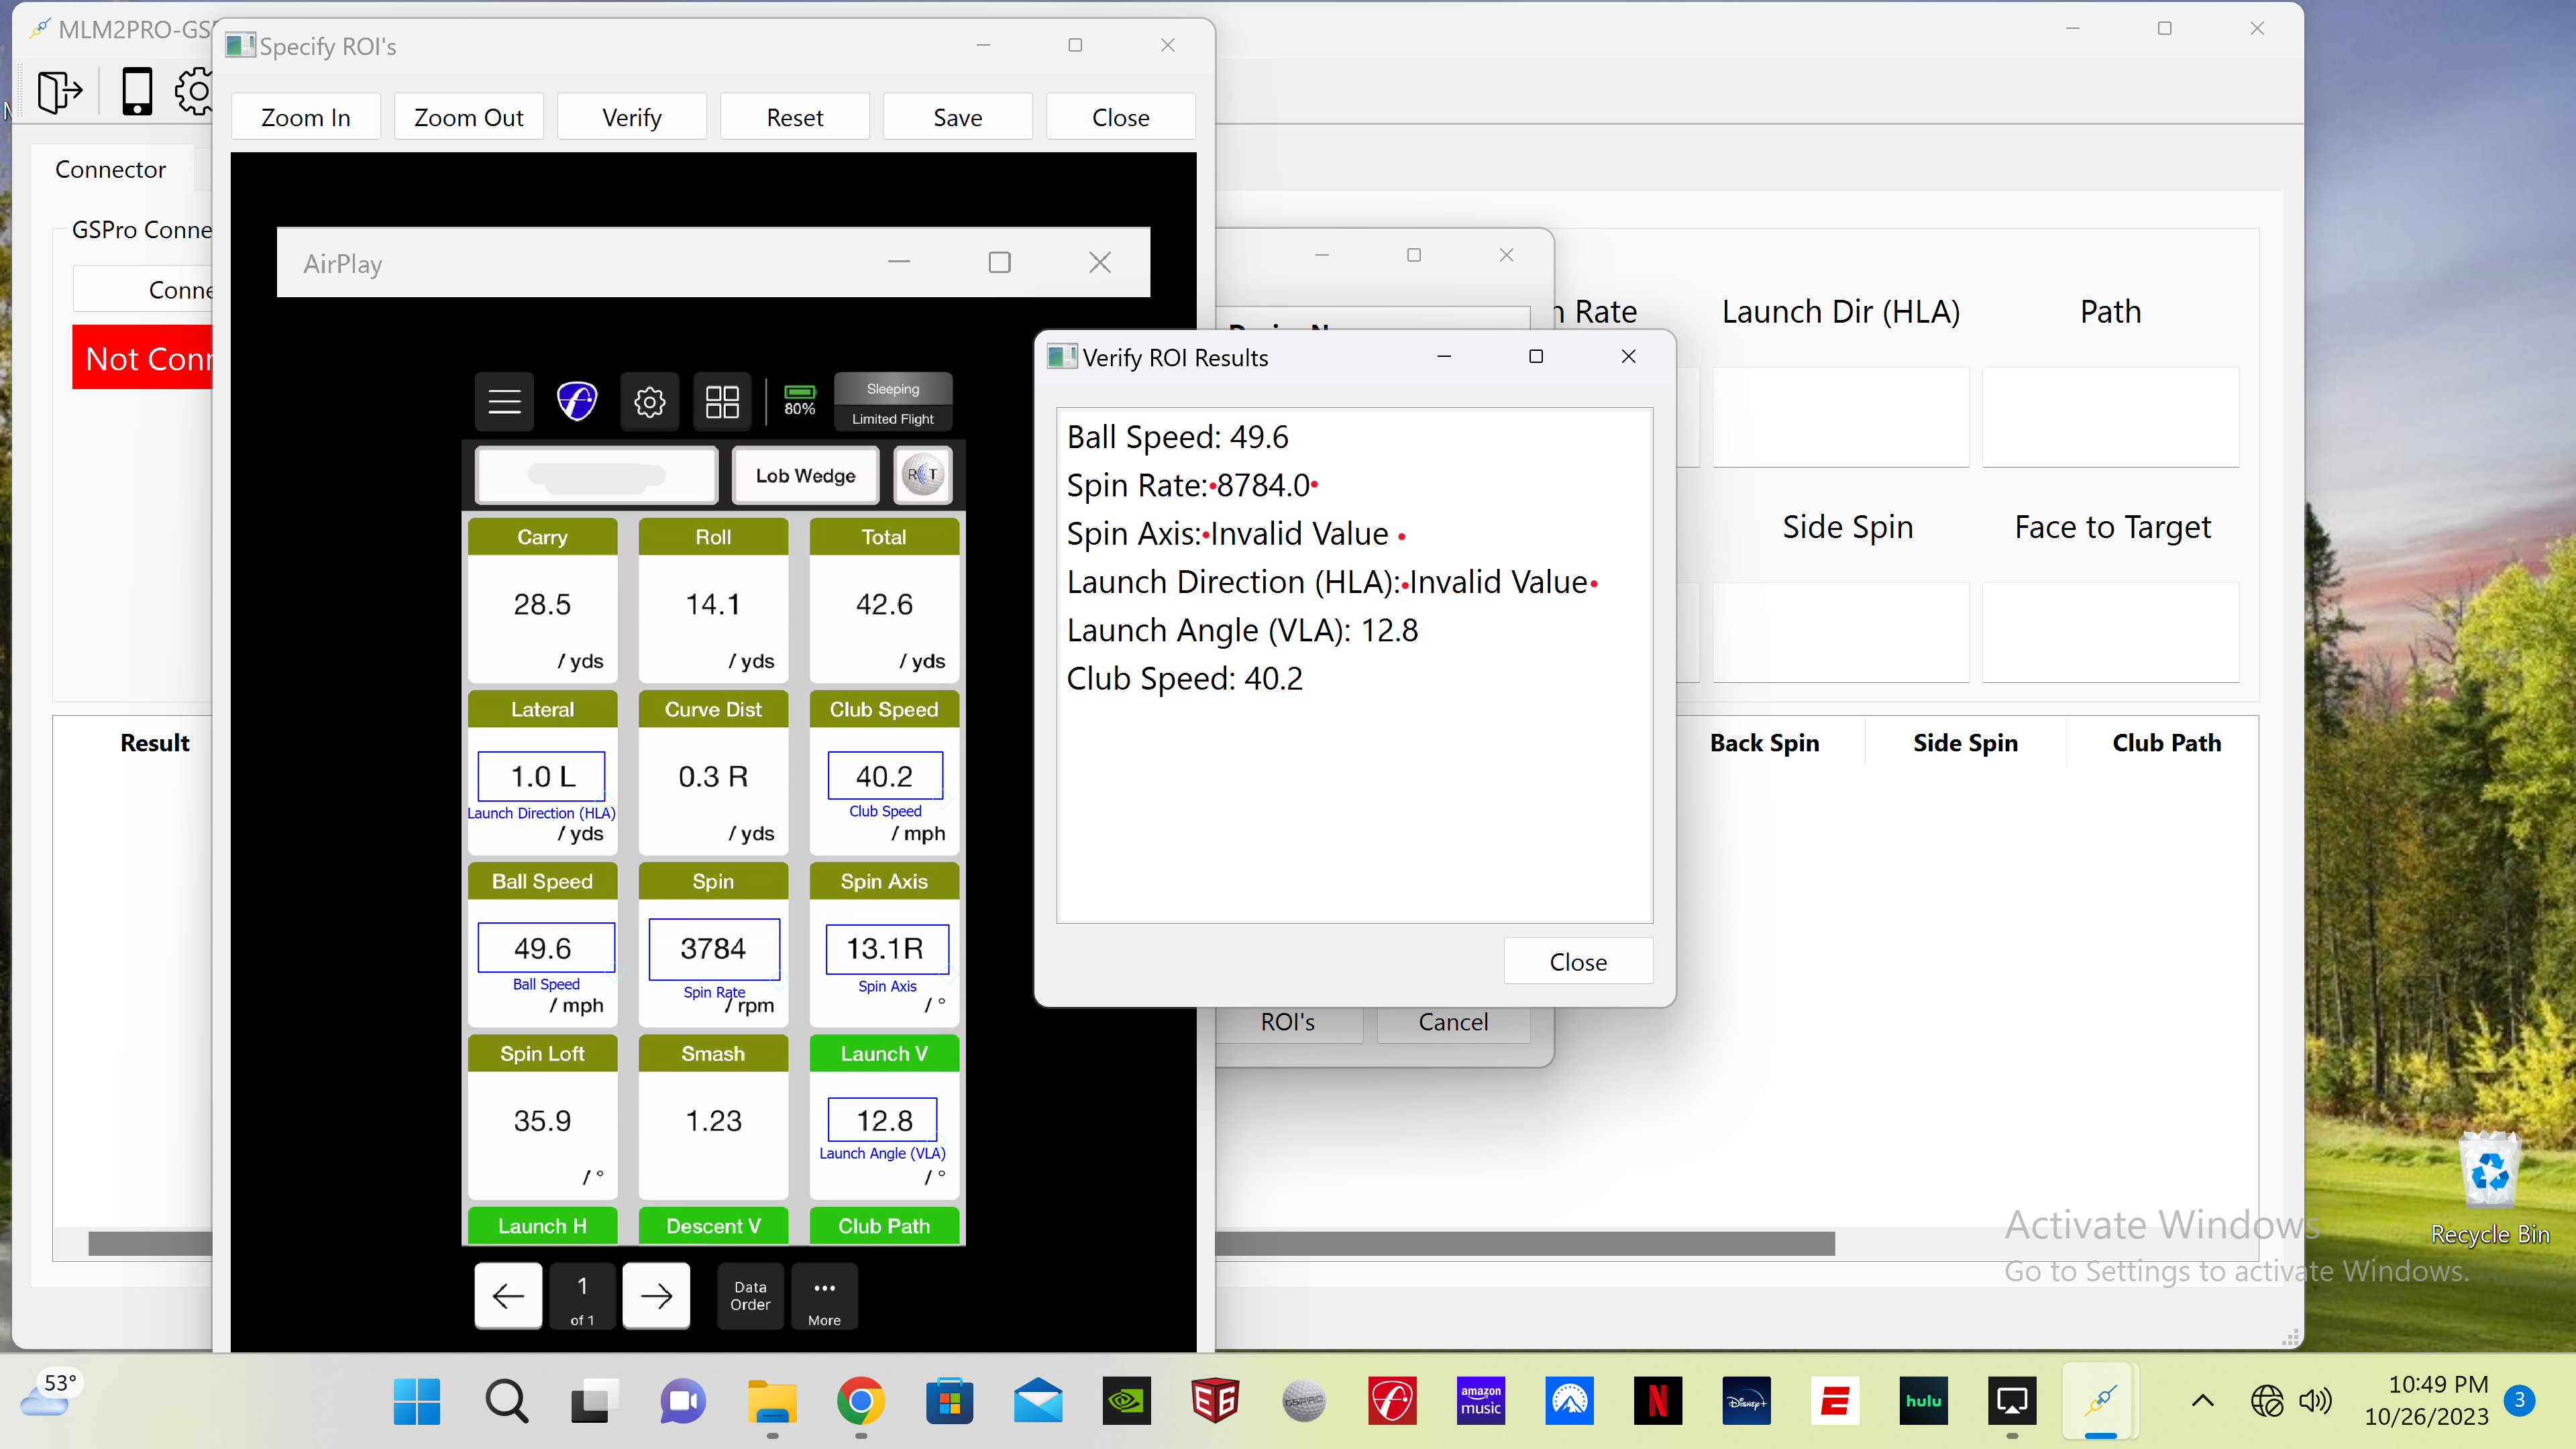Click the R/T round button beside Lob Wedge
The image size is (2576, 1449).
(922, 475)
